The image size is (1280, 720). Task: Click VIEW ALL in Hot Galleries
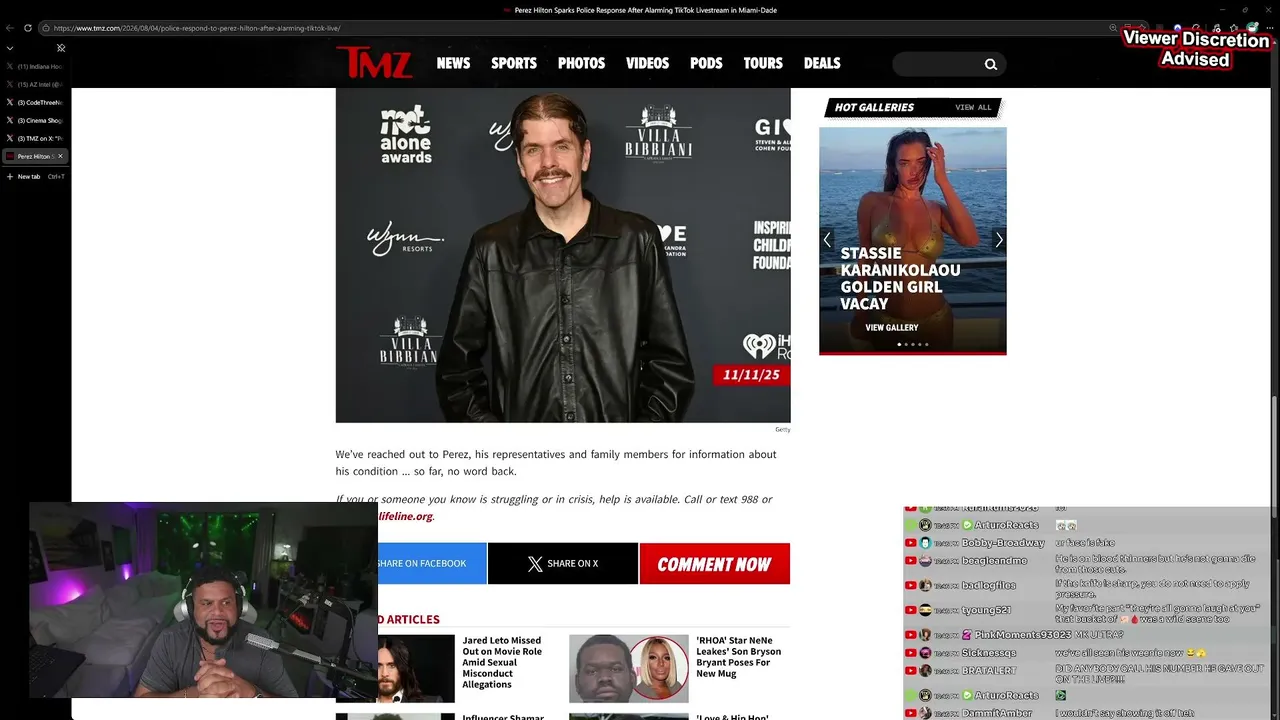tap(973, 107)
